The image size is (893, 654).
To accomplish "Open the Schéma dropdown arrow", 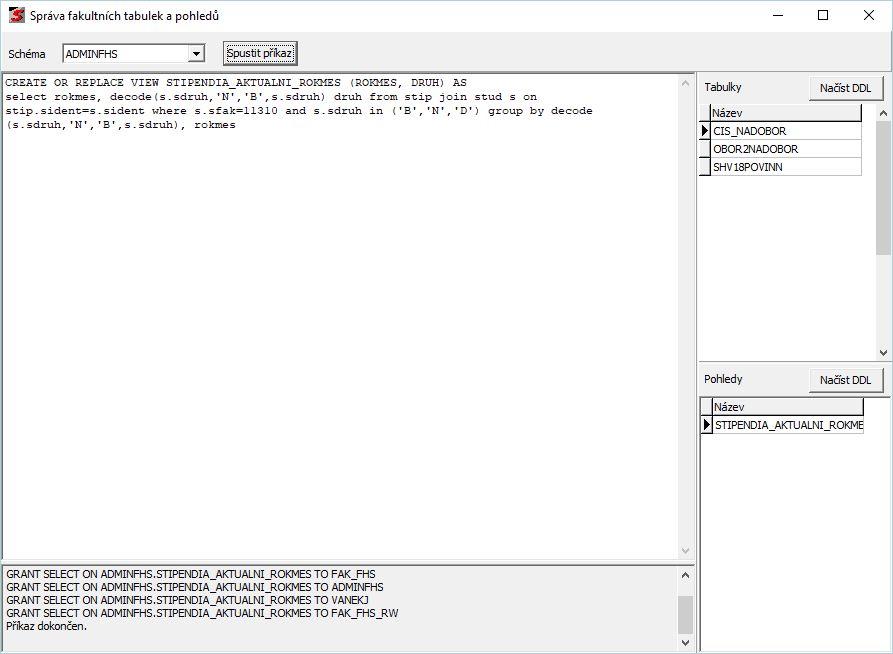I will click(196, 54).
